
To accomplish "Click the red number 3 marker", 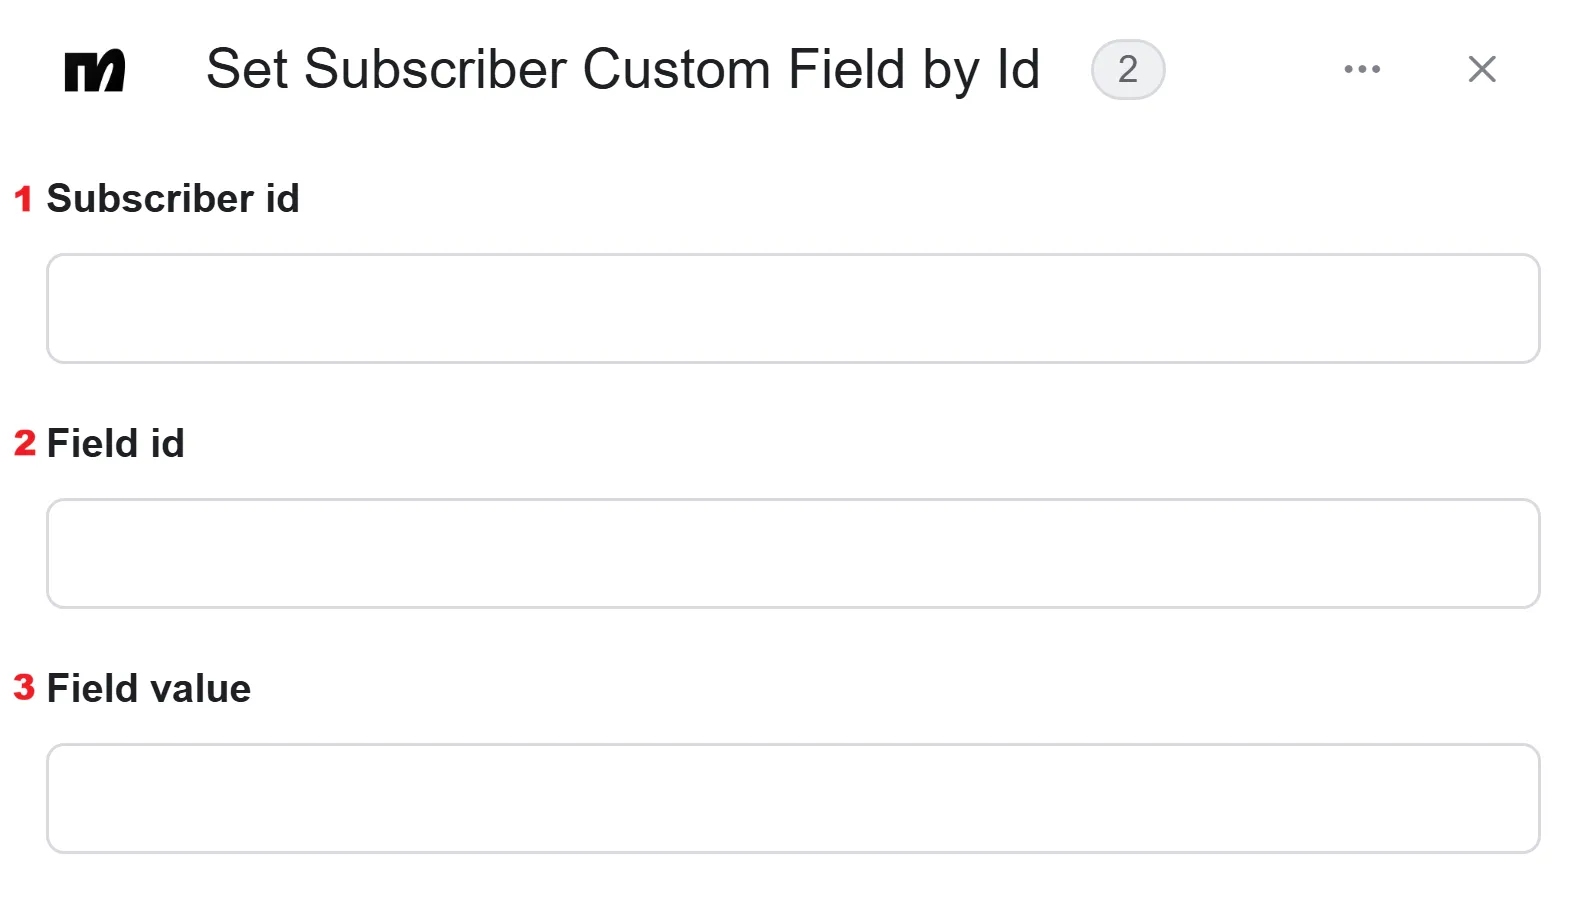I will [25, 688].
